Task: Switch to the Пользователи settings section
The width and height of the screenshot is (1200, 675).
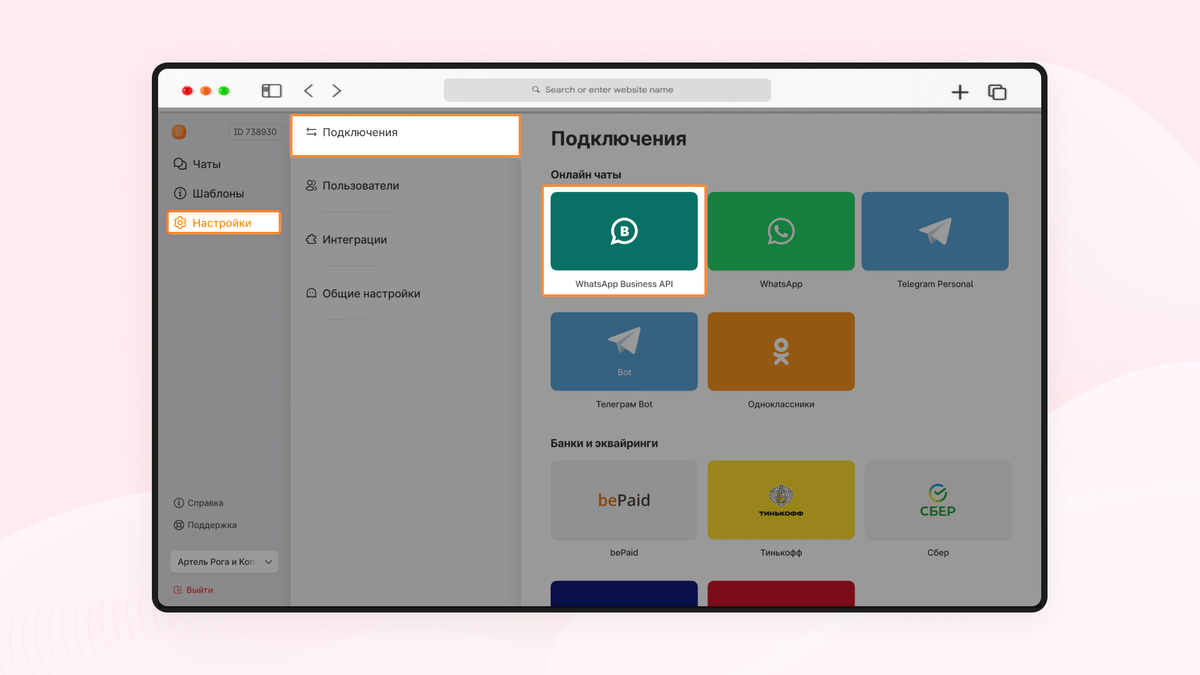Action: [x=360, y=185]
